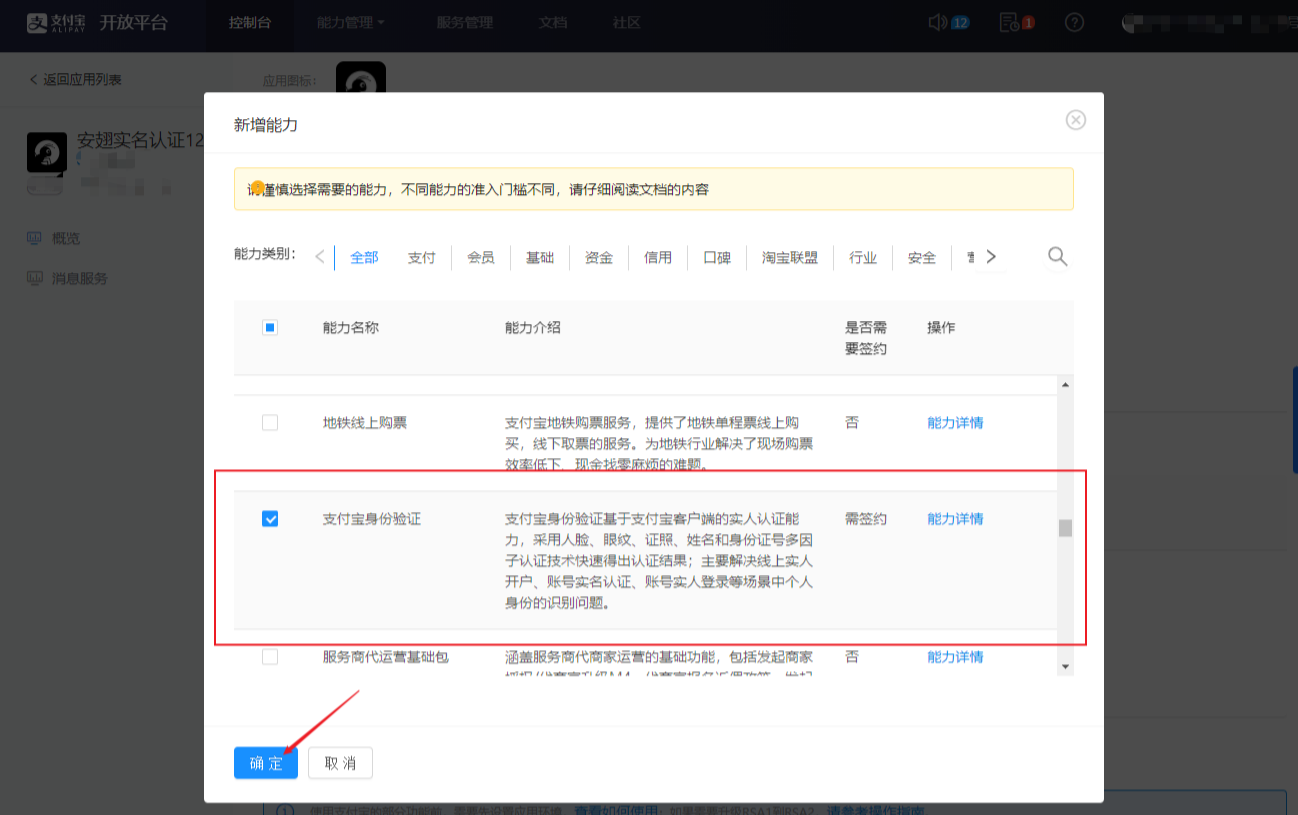
Task: Select the 全部 category tab
Action: [364, 258]
